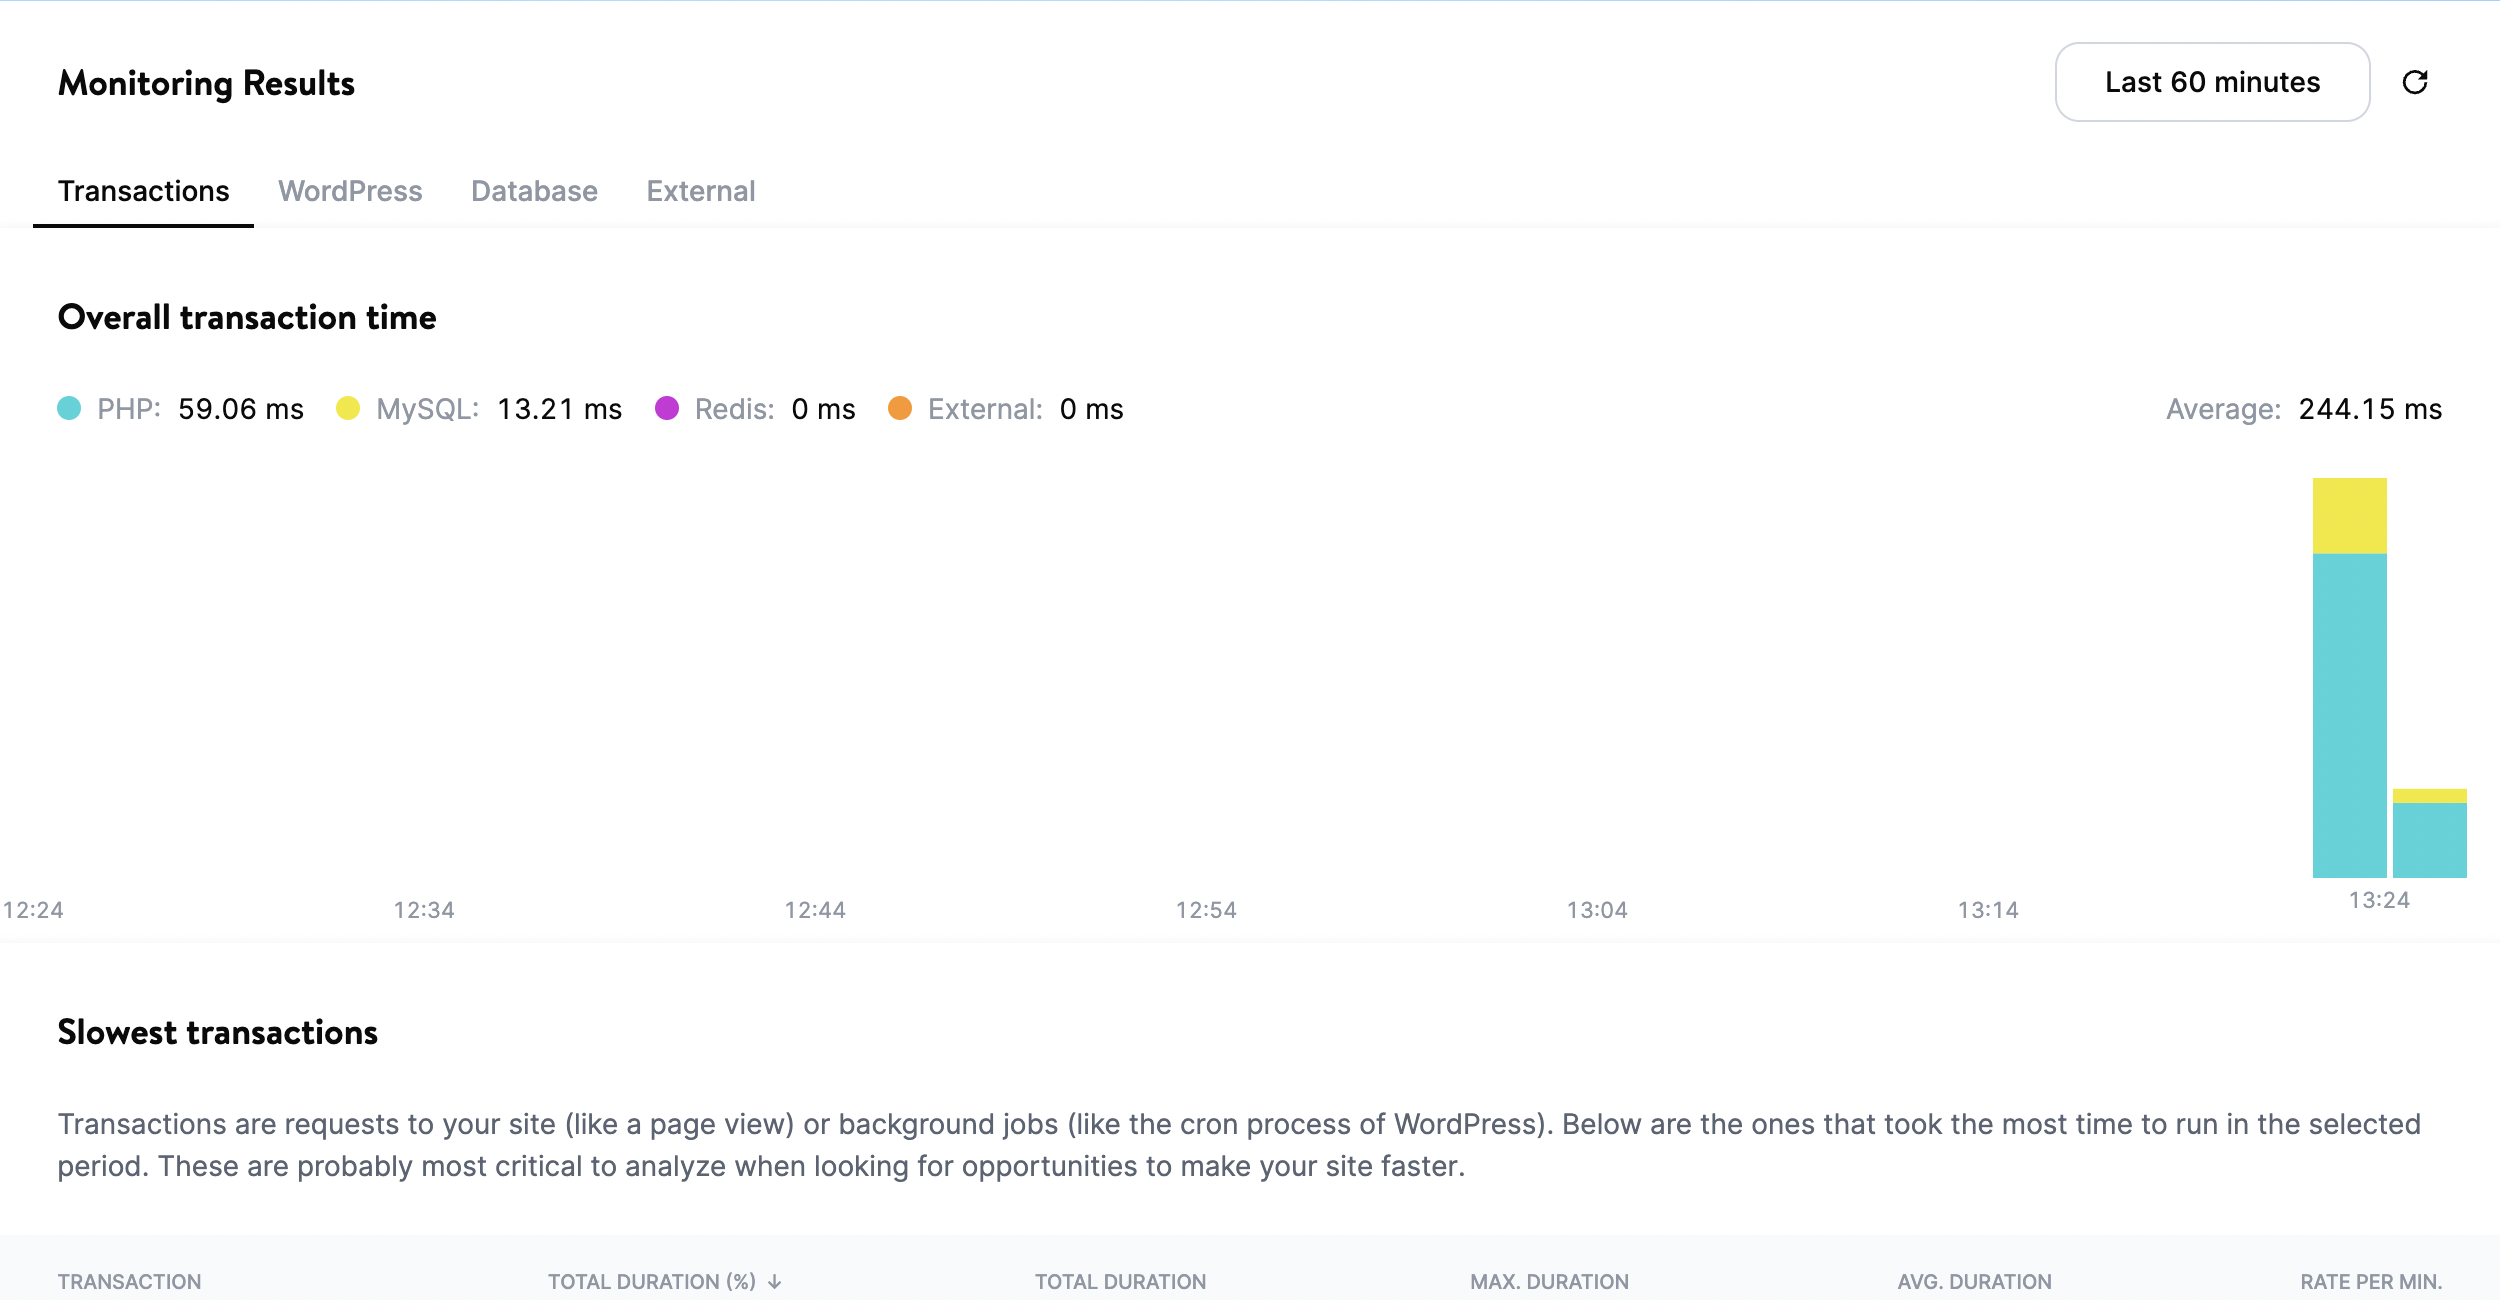Select the External tab

(x=702, y=190)
